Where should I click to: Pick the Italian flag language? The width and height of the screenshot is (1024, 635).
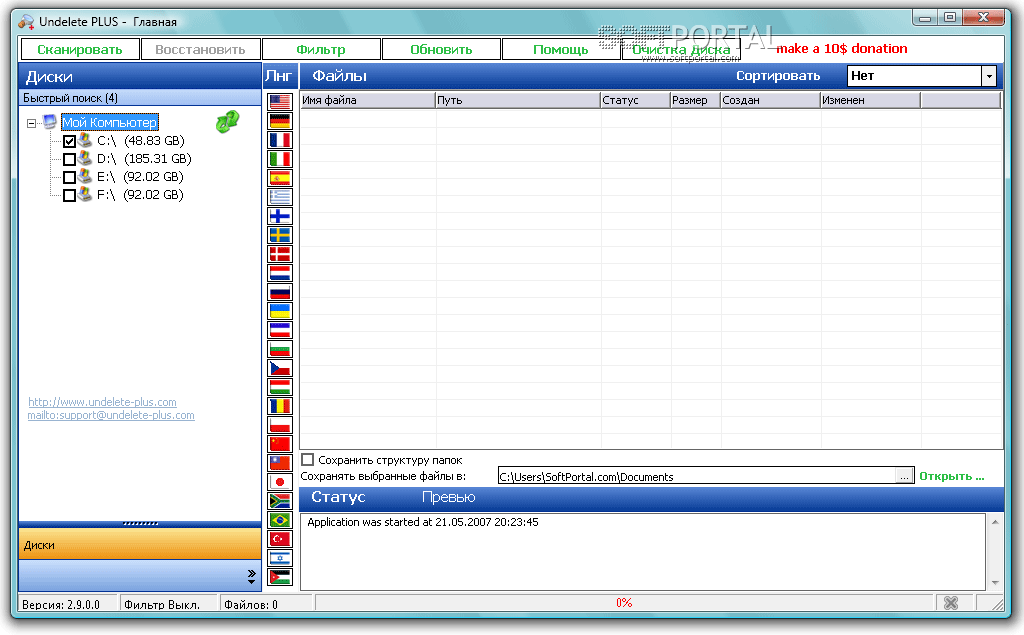[280, 159]
